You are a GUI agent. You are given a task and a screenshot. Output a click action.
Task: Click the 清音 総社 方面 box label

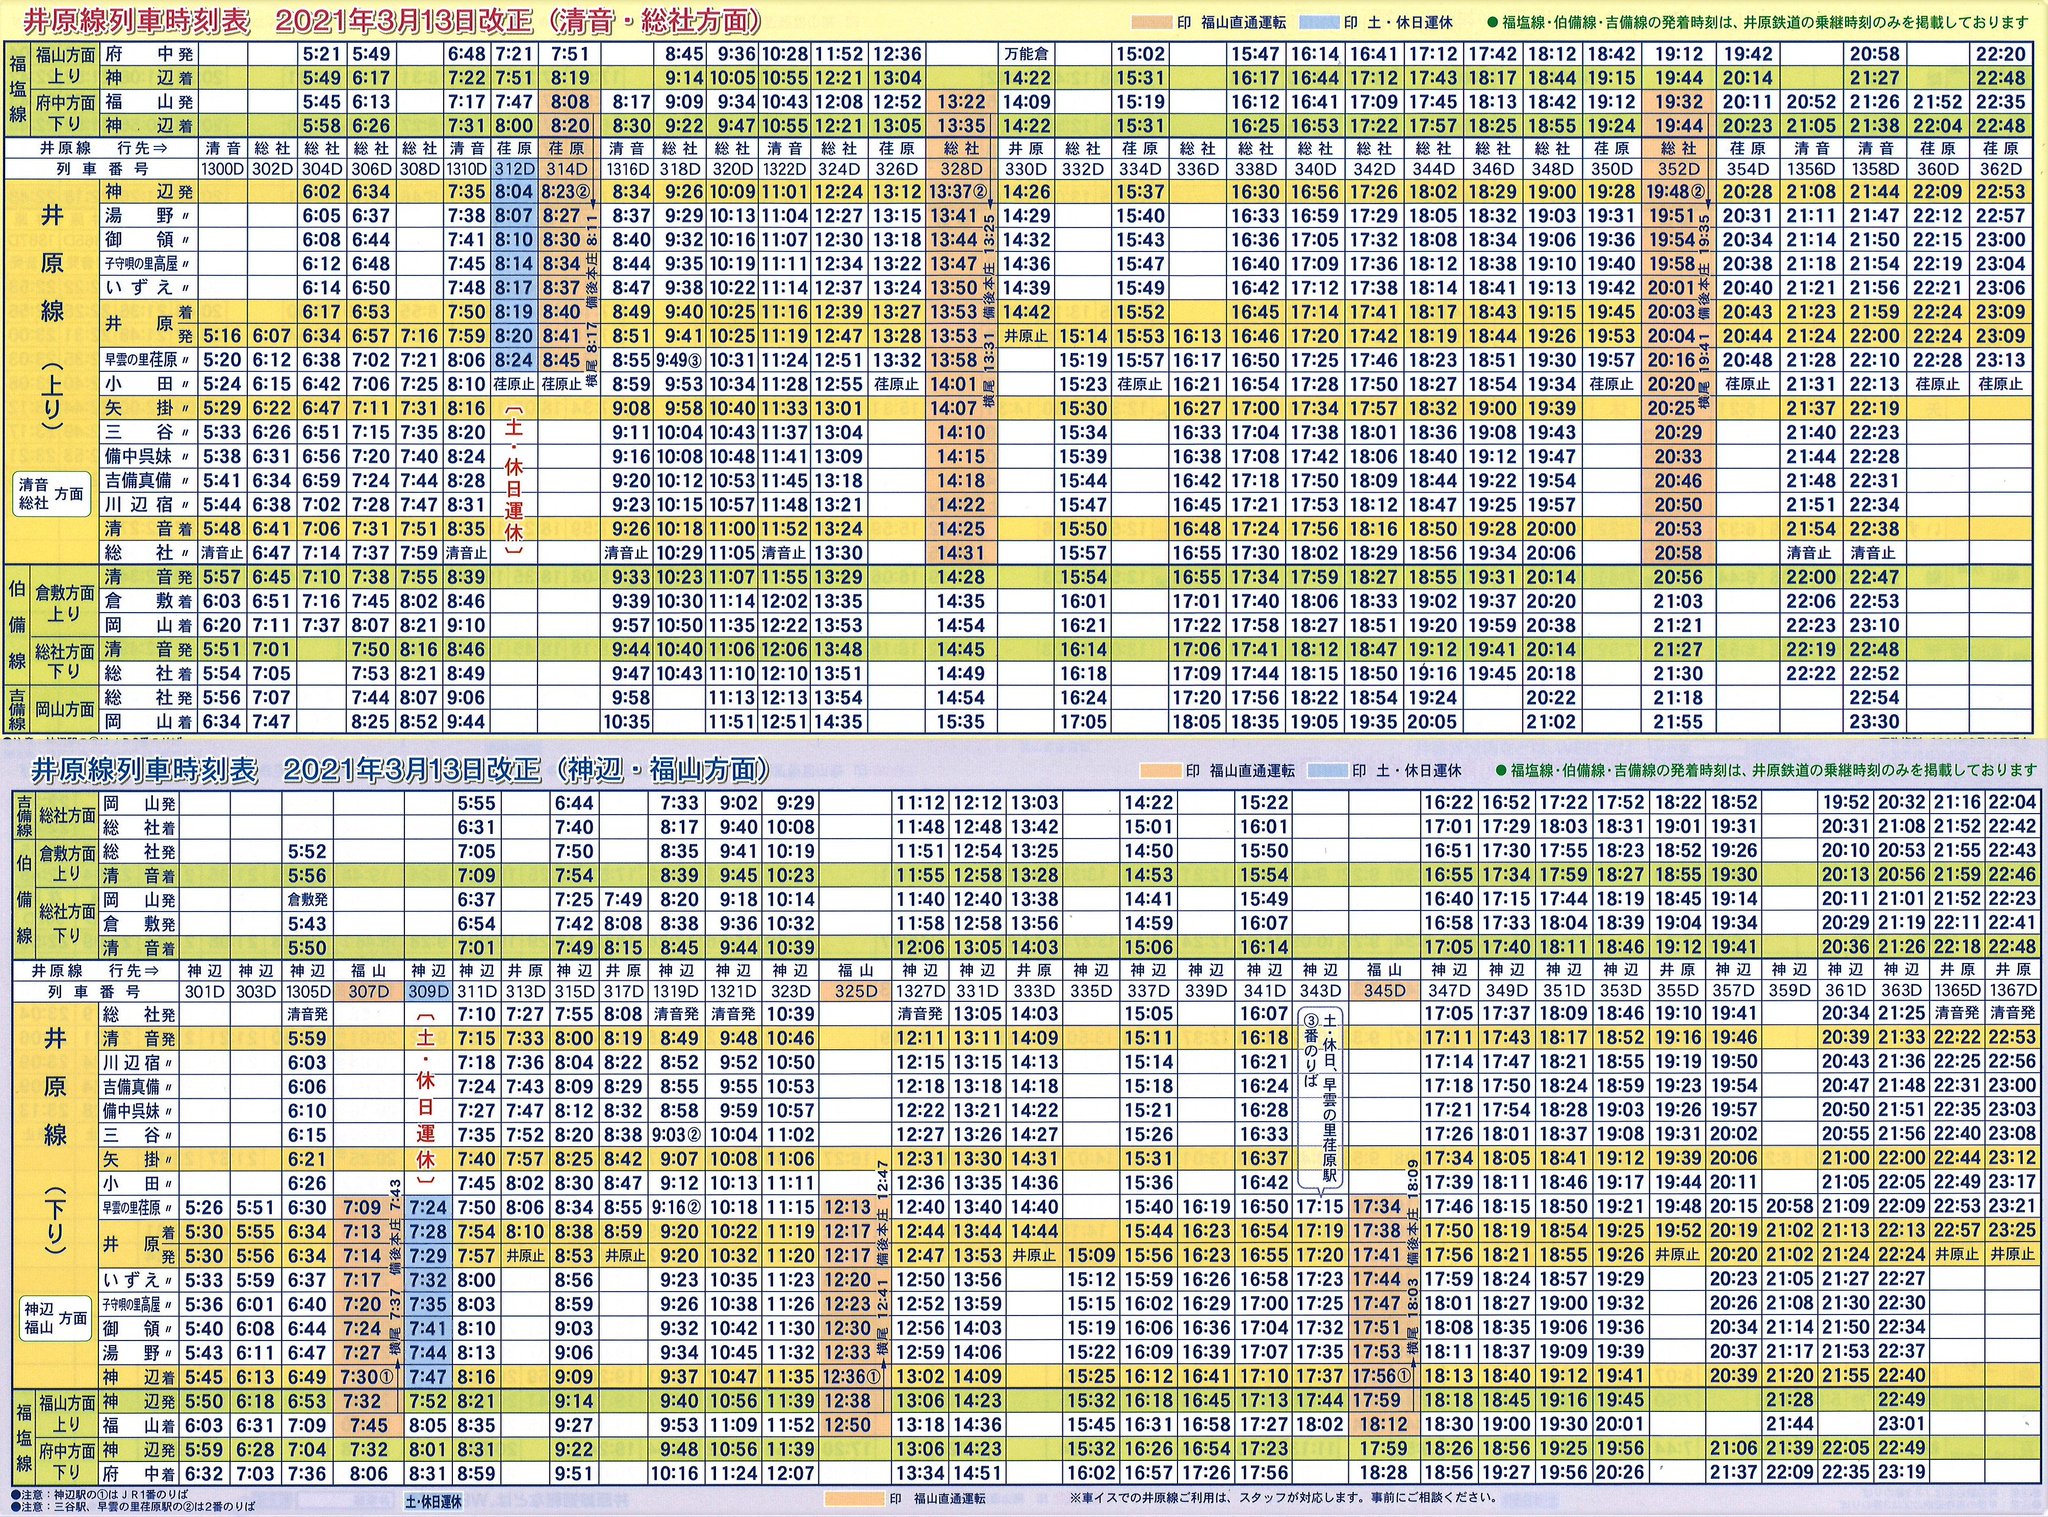tap(53, 494)
